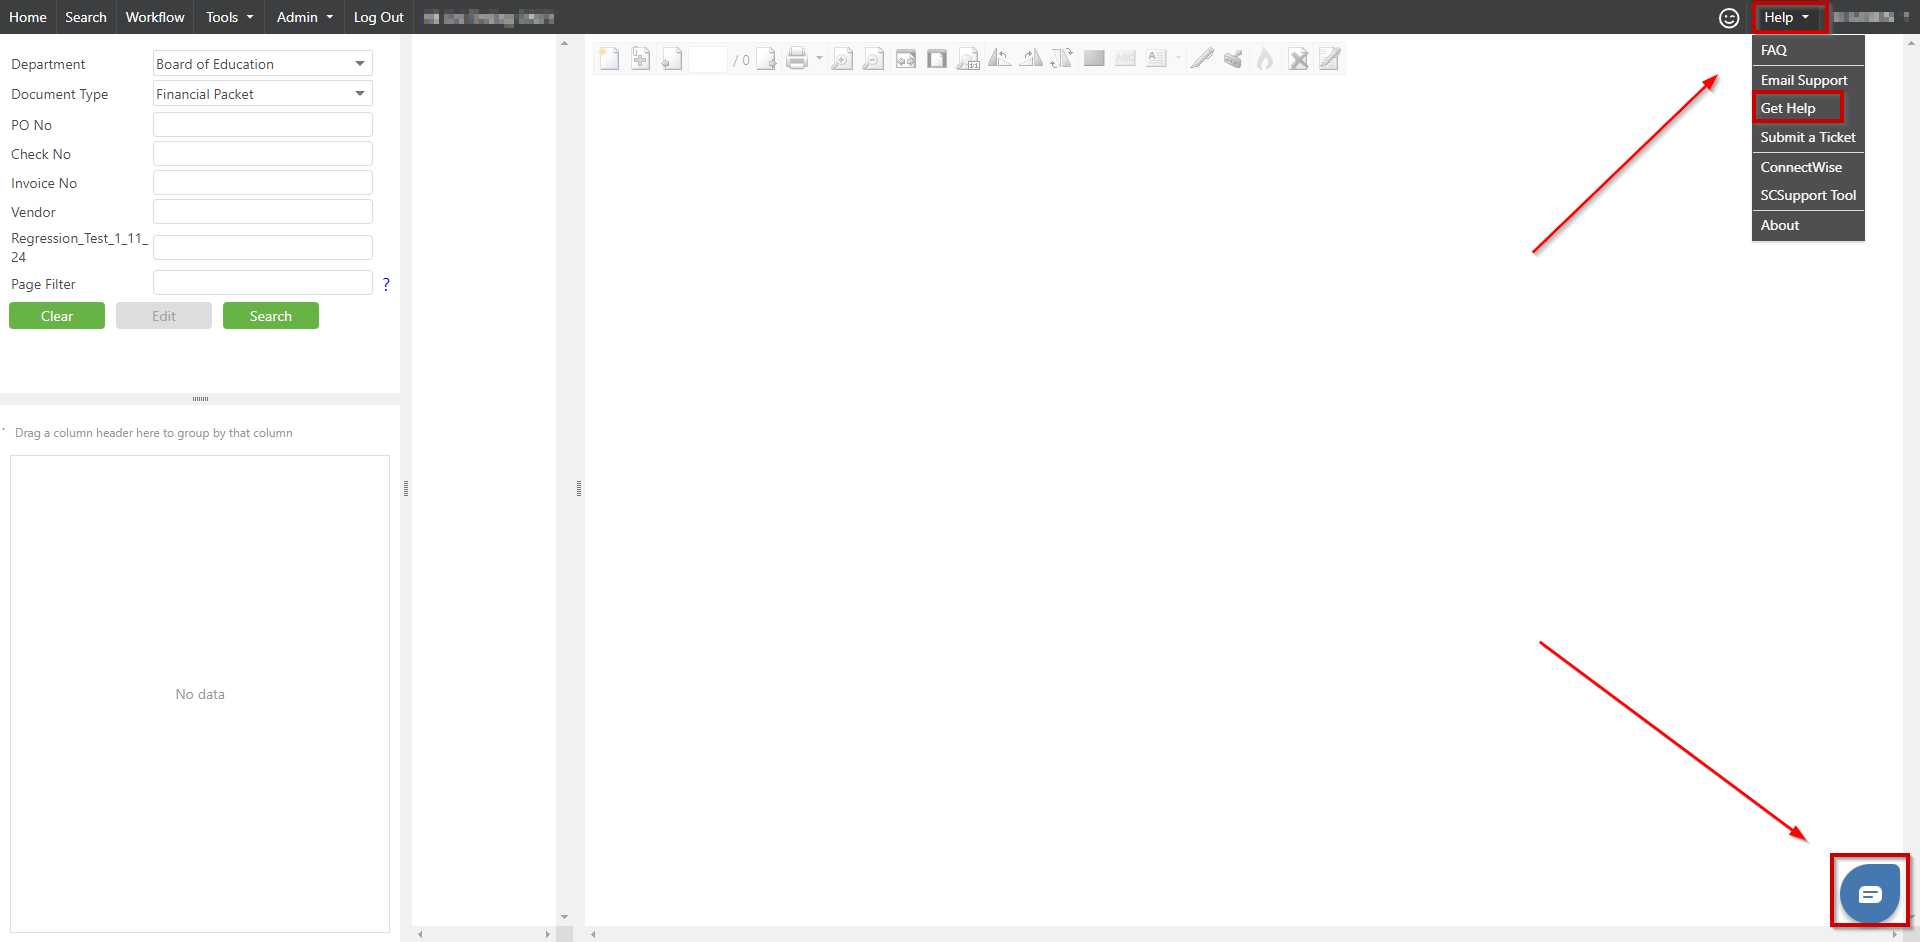Viewport: 1920px width, 942px height.
Task: Open the print options dropdown arrow
Action: 819,58
